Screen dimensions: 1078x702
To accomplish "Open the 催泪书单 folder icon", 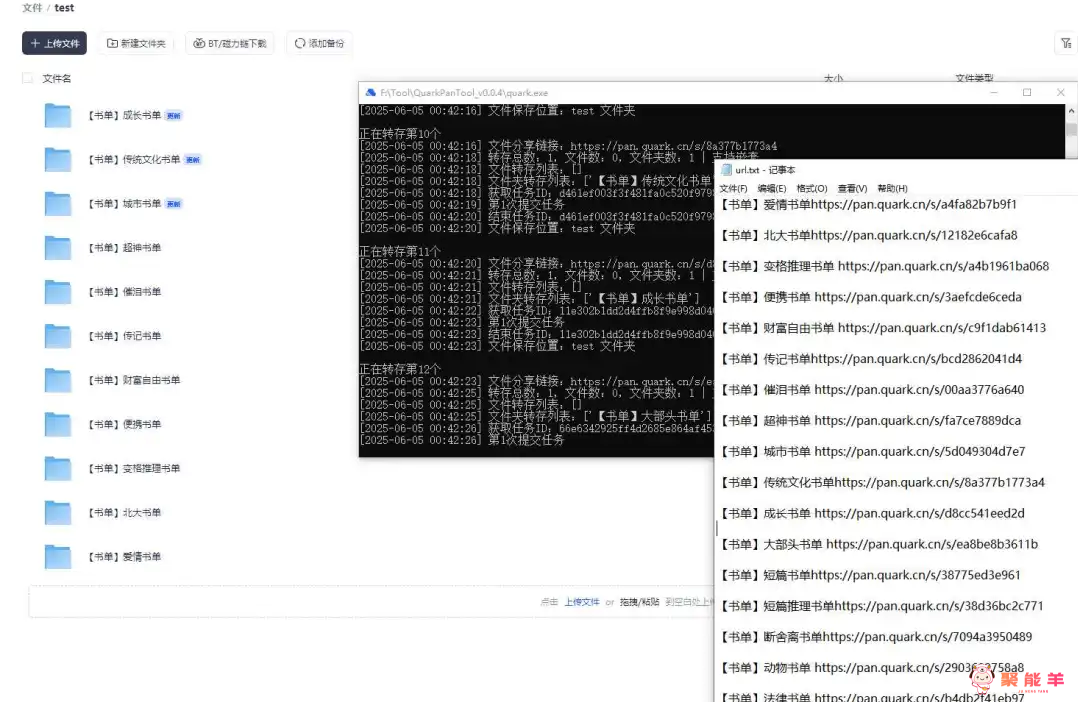I will pos(58,292).
